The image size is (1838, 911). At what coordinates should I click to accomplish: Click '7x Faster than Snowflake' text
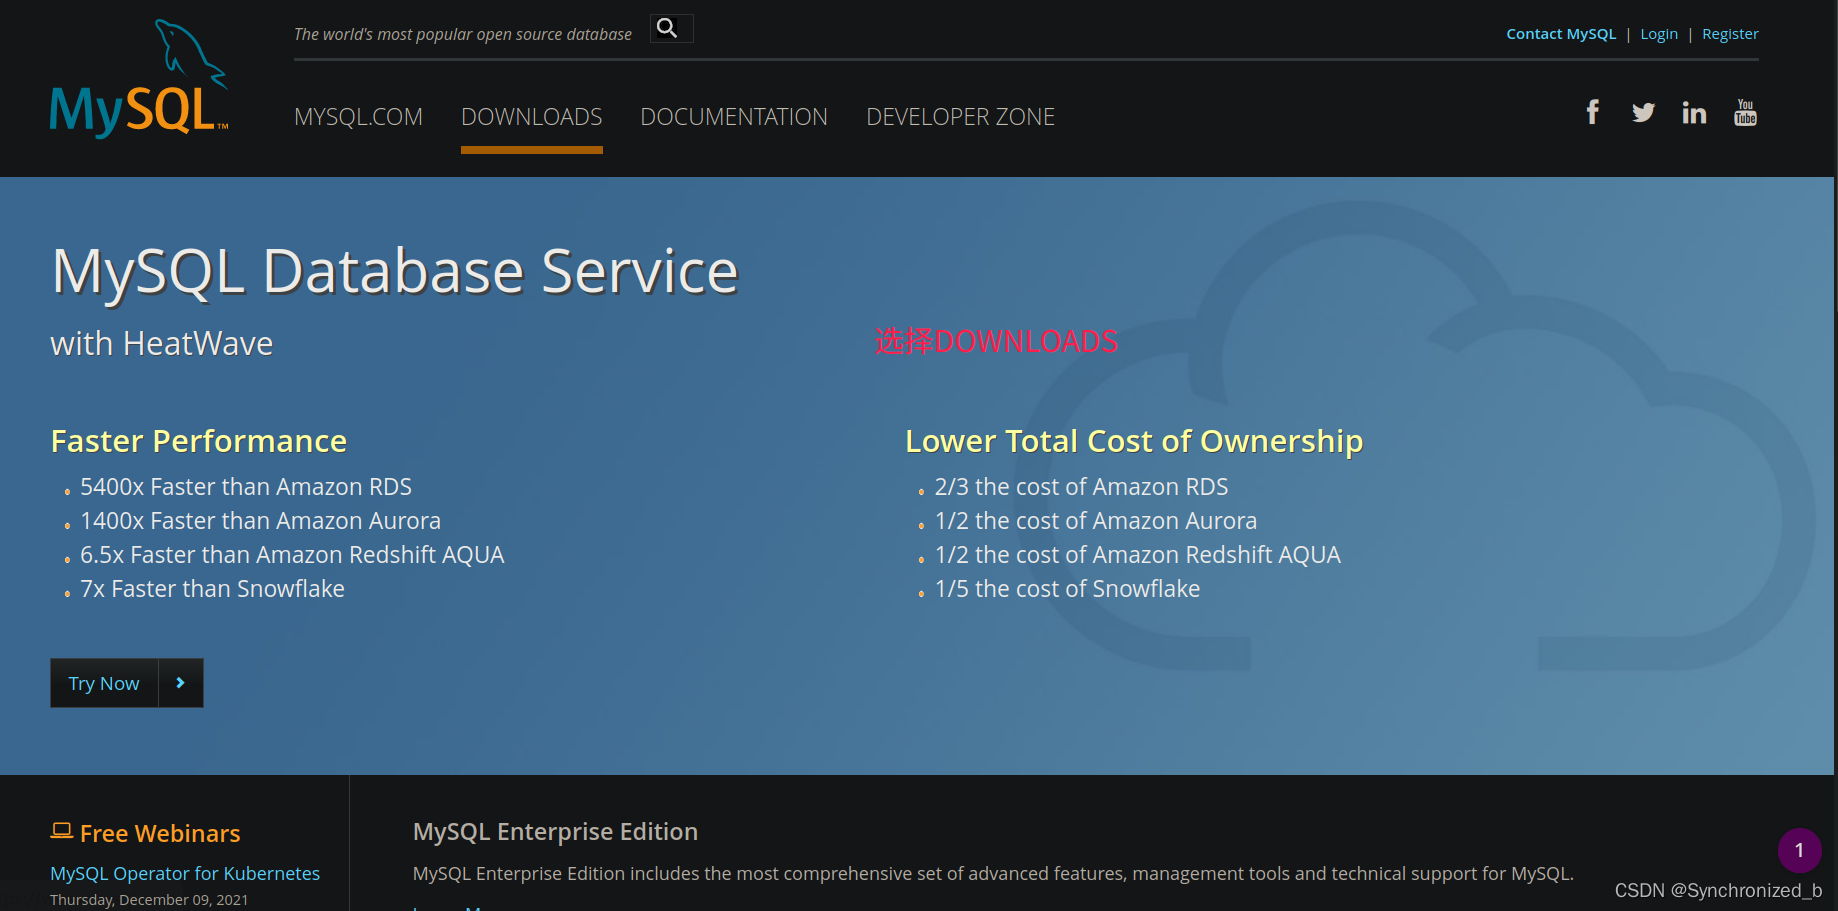[212, 589]
